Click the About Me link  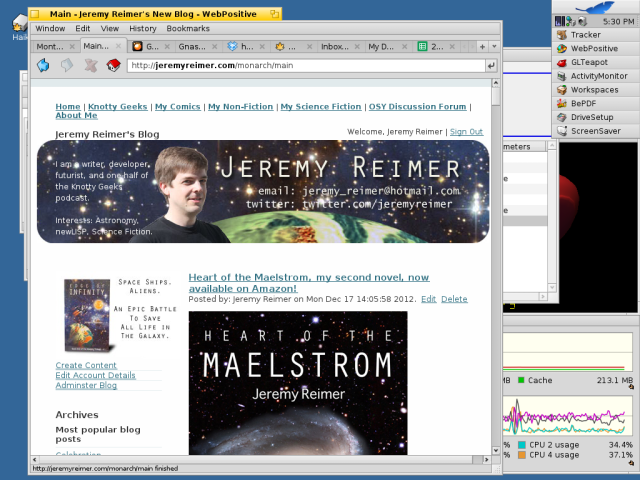pyautogui.click(x=76, y=116)
